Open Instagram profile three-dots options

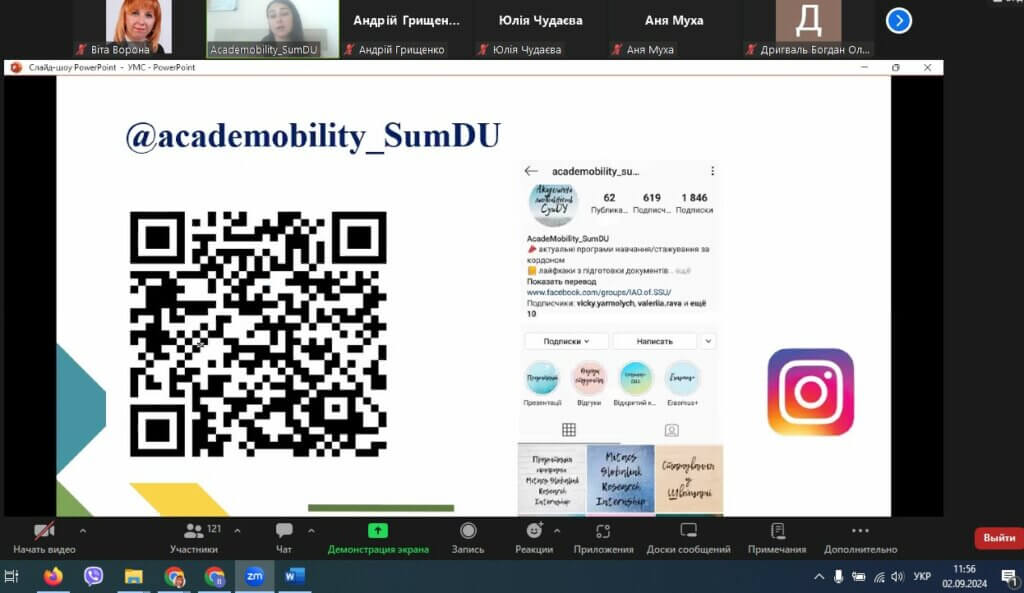point(712,171)
